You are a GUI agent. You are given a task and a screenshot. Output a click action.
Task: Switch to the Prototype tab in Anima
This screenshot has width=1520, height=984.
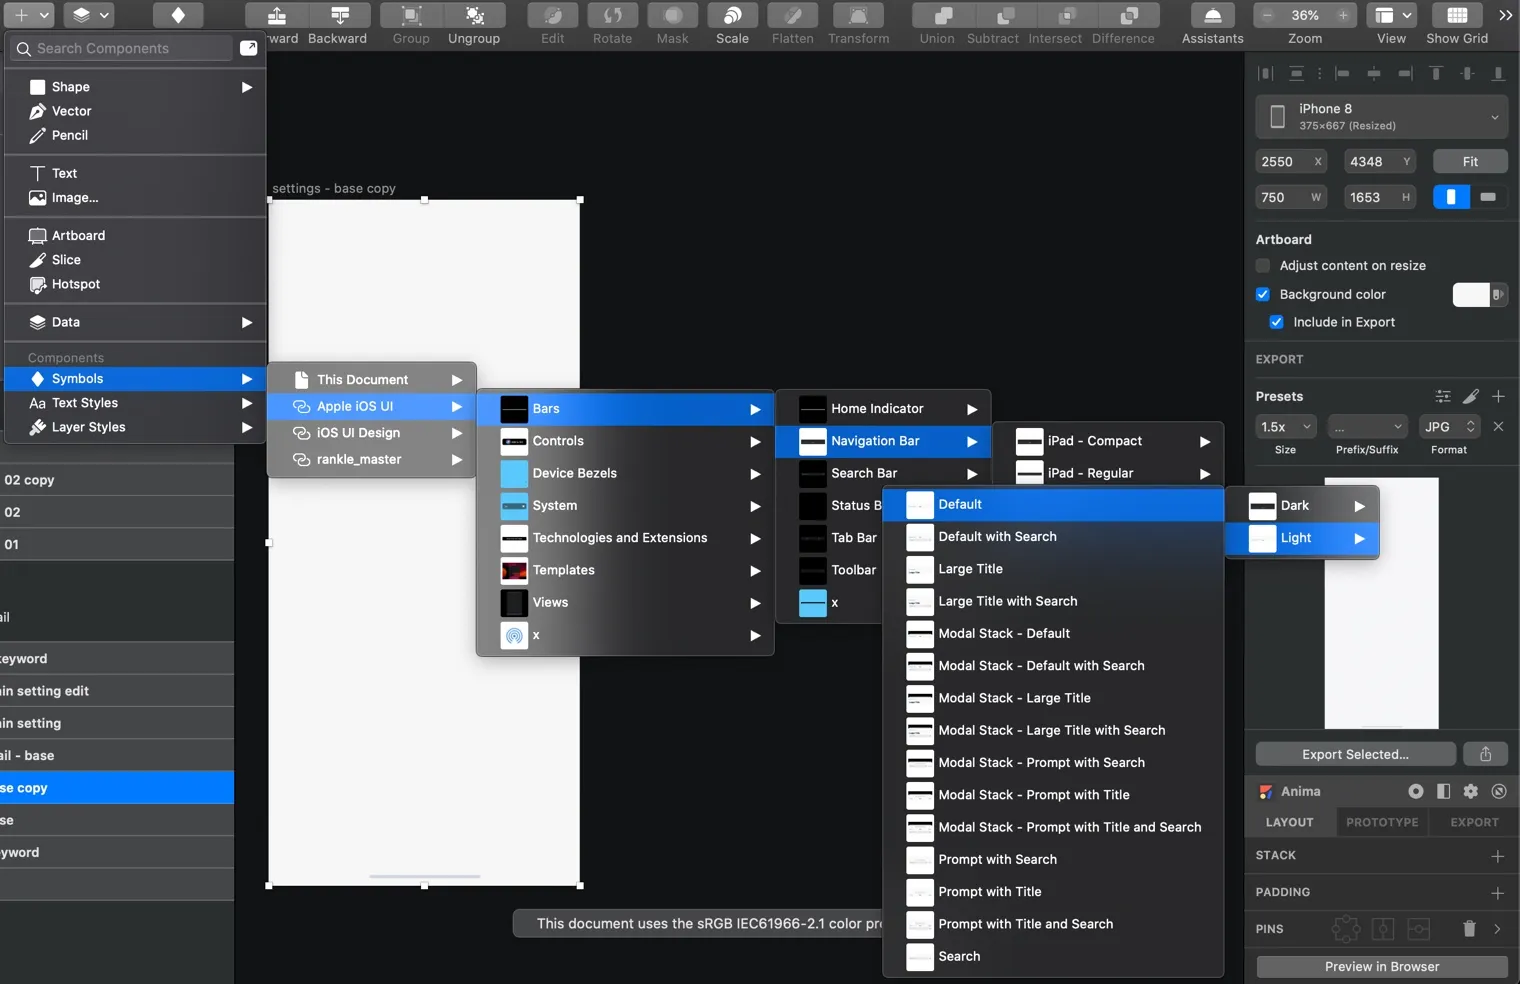[1381, 822]
